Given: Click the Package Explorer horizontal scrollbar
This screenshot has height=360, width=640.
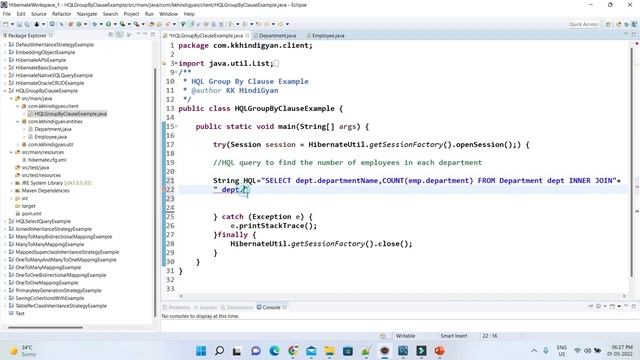Looking at the screenshot, I should (x=45, y=327).
